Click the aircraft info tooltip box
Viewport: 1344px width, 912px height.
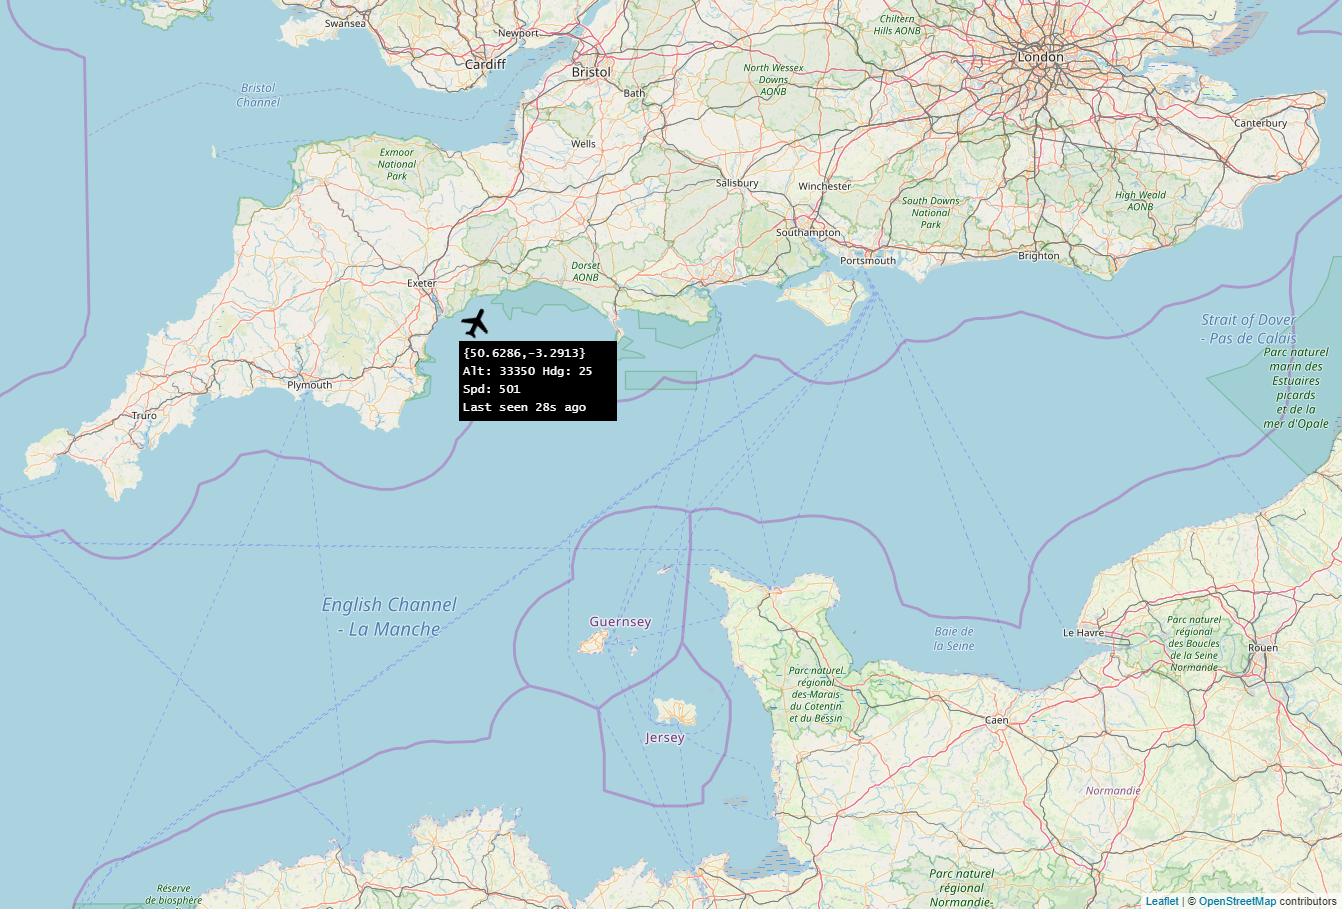coord(538,380)
